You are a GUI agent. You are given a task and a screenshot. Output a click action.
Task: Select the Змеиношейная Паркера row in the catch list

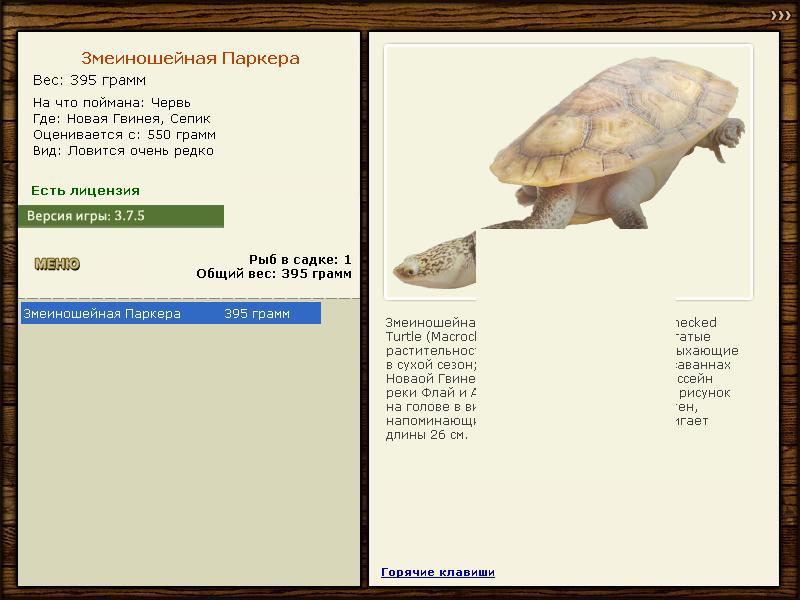pos(171,313)
